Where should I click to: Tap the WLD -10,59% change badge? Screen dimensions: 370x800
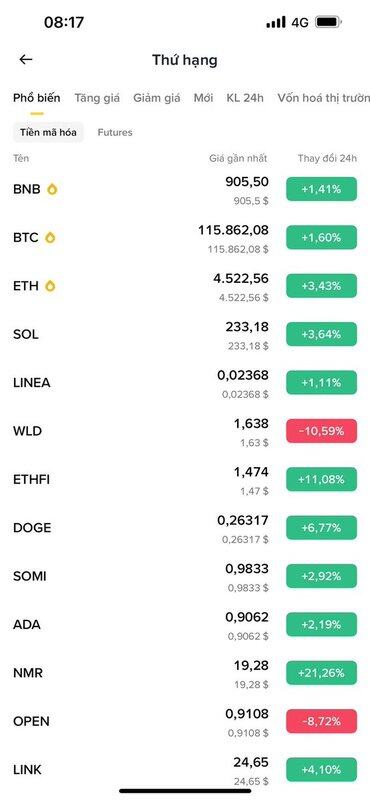[322, 431]
